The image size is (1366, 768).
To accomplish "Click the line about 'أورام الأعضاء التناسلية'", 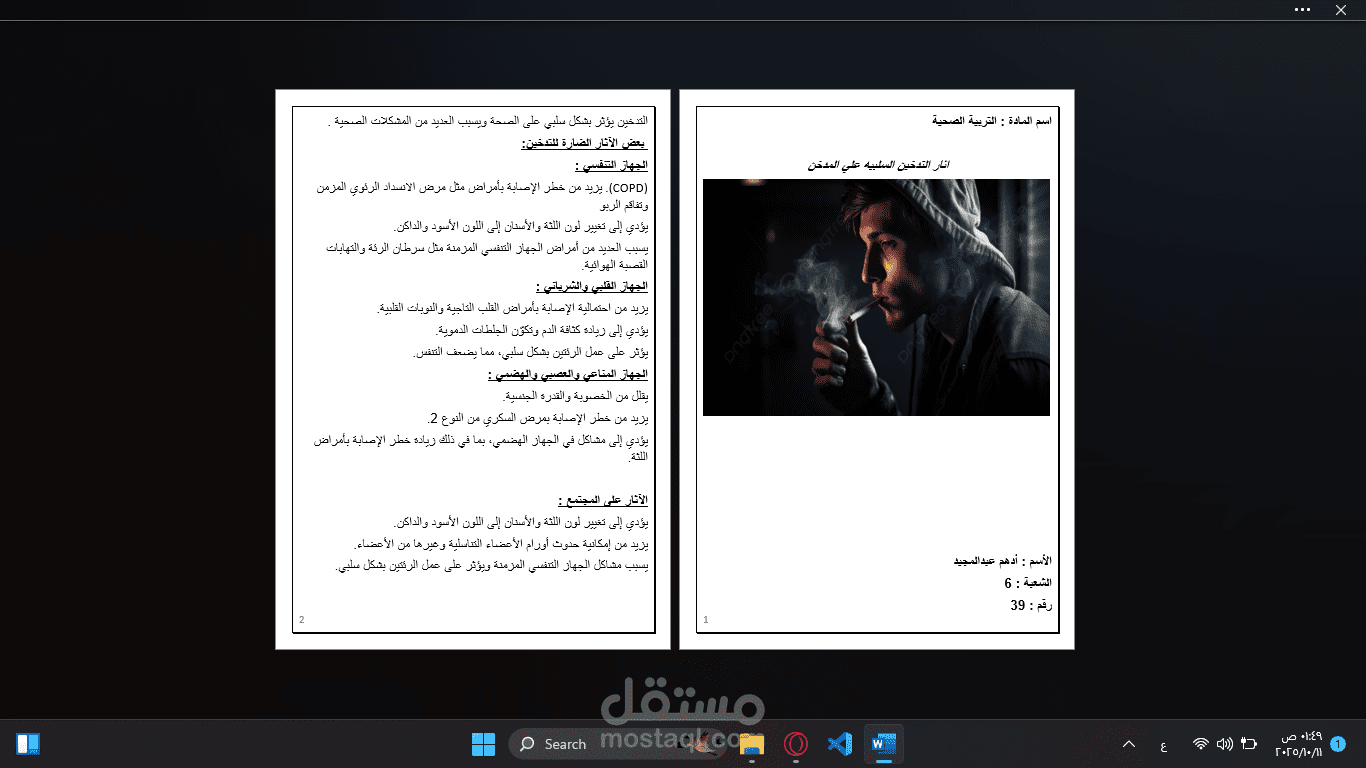I will click(502, 545).
